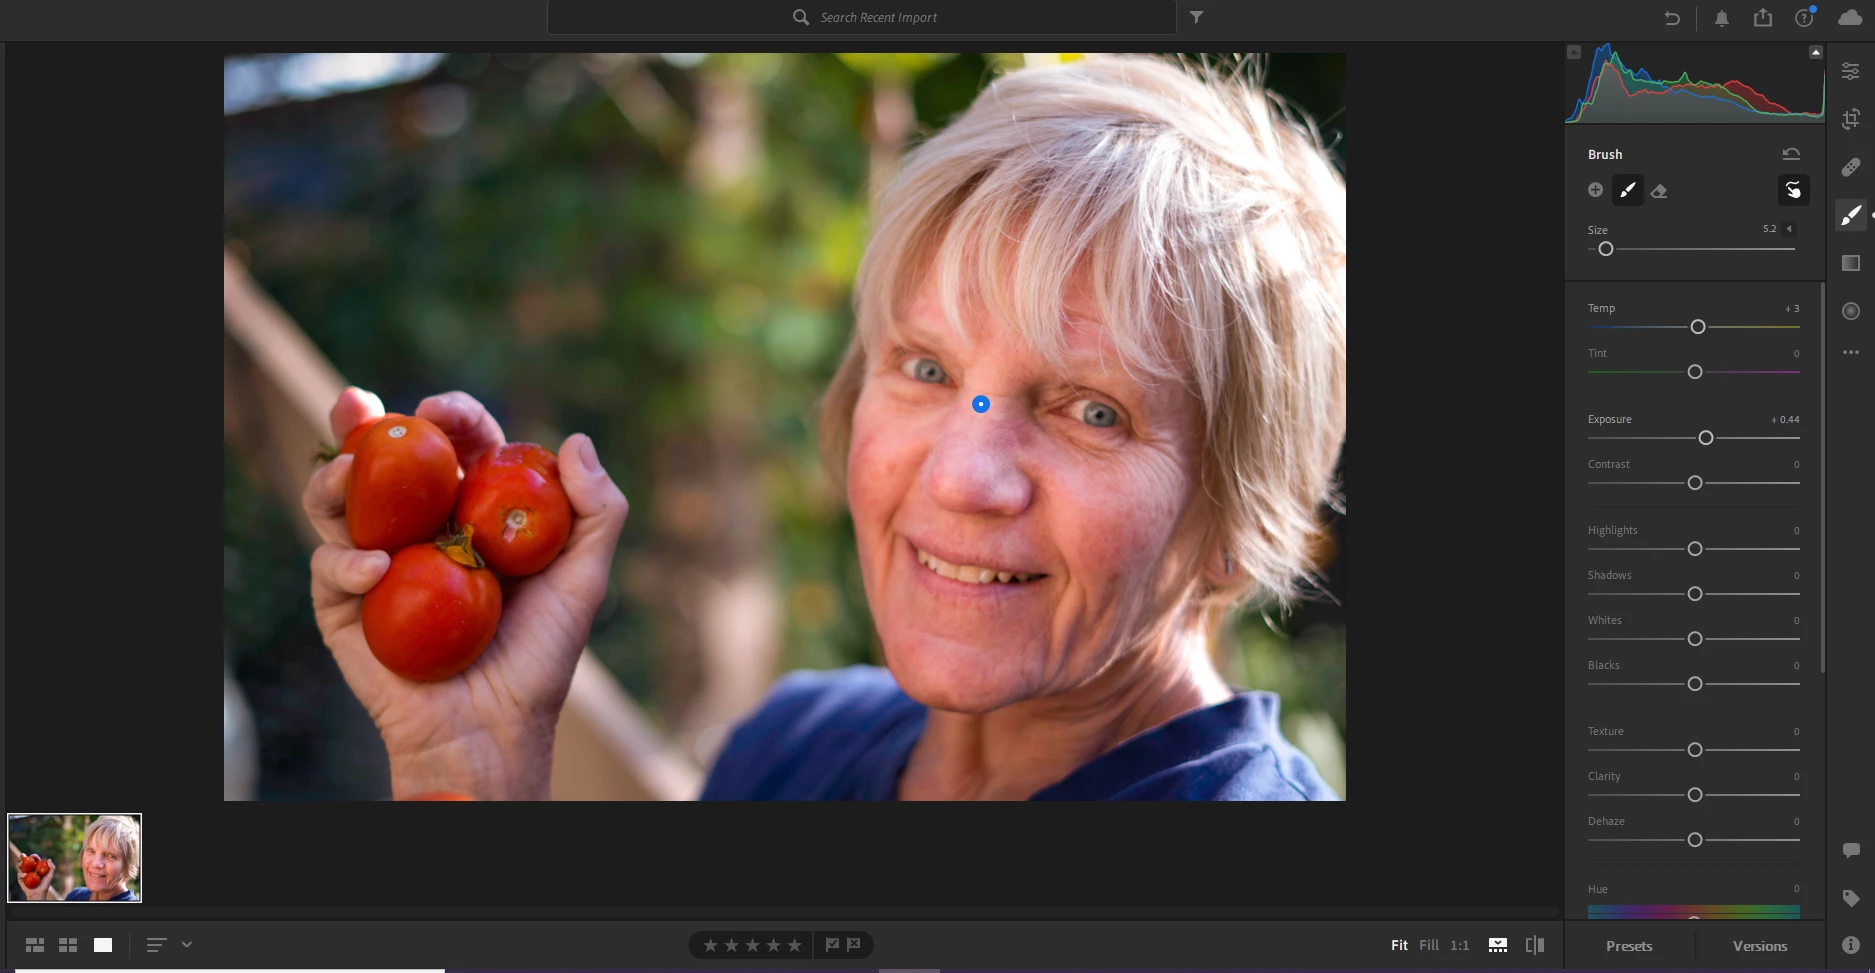Screen dimensions: 1875x973
Task: Toggle show original compare view
Action: pyautogui.click(x=1535, y=945)
